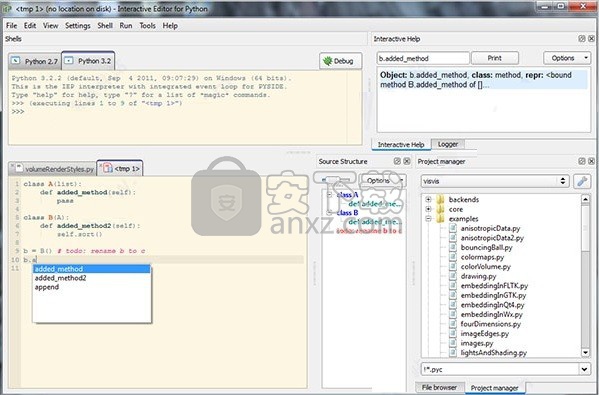Click the Print button in Interactive Help
The width and height of the screenshot is (599, 395).
click(x=495, y=58)
